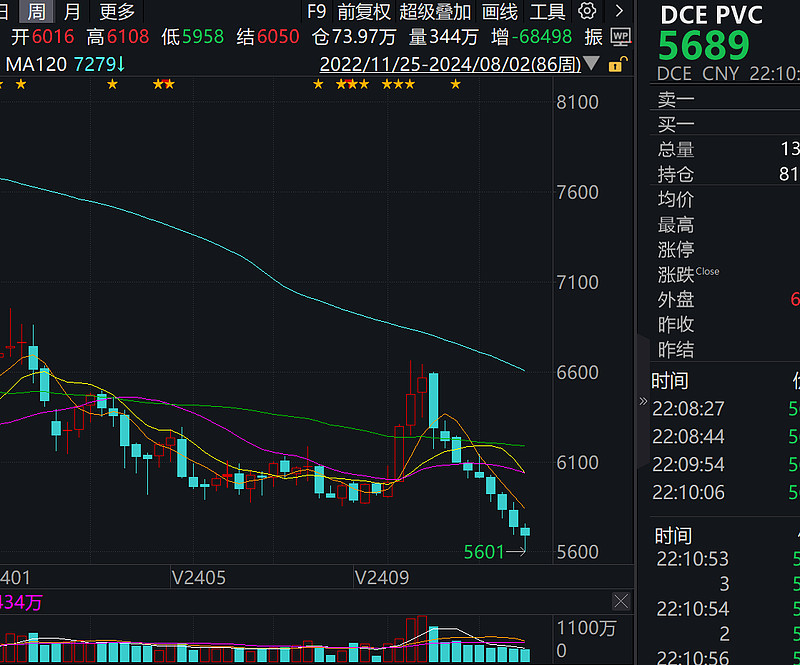Click the 1100万 volume axis label
The image size is (800, 665).
(x=586, y=628)
